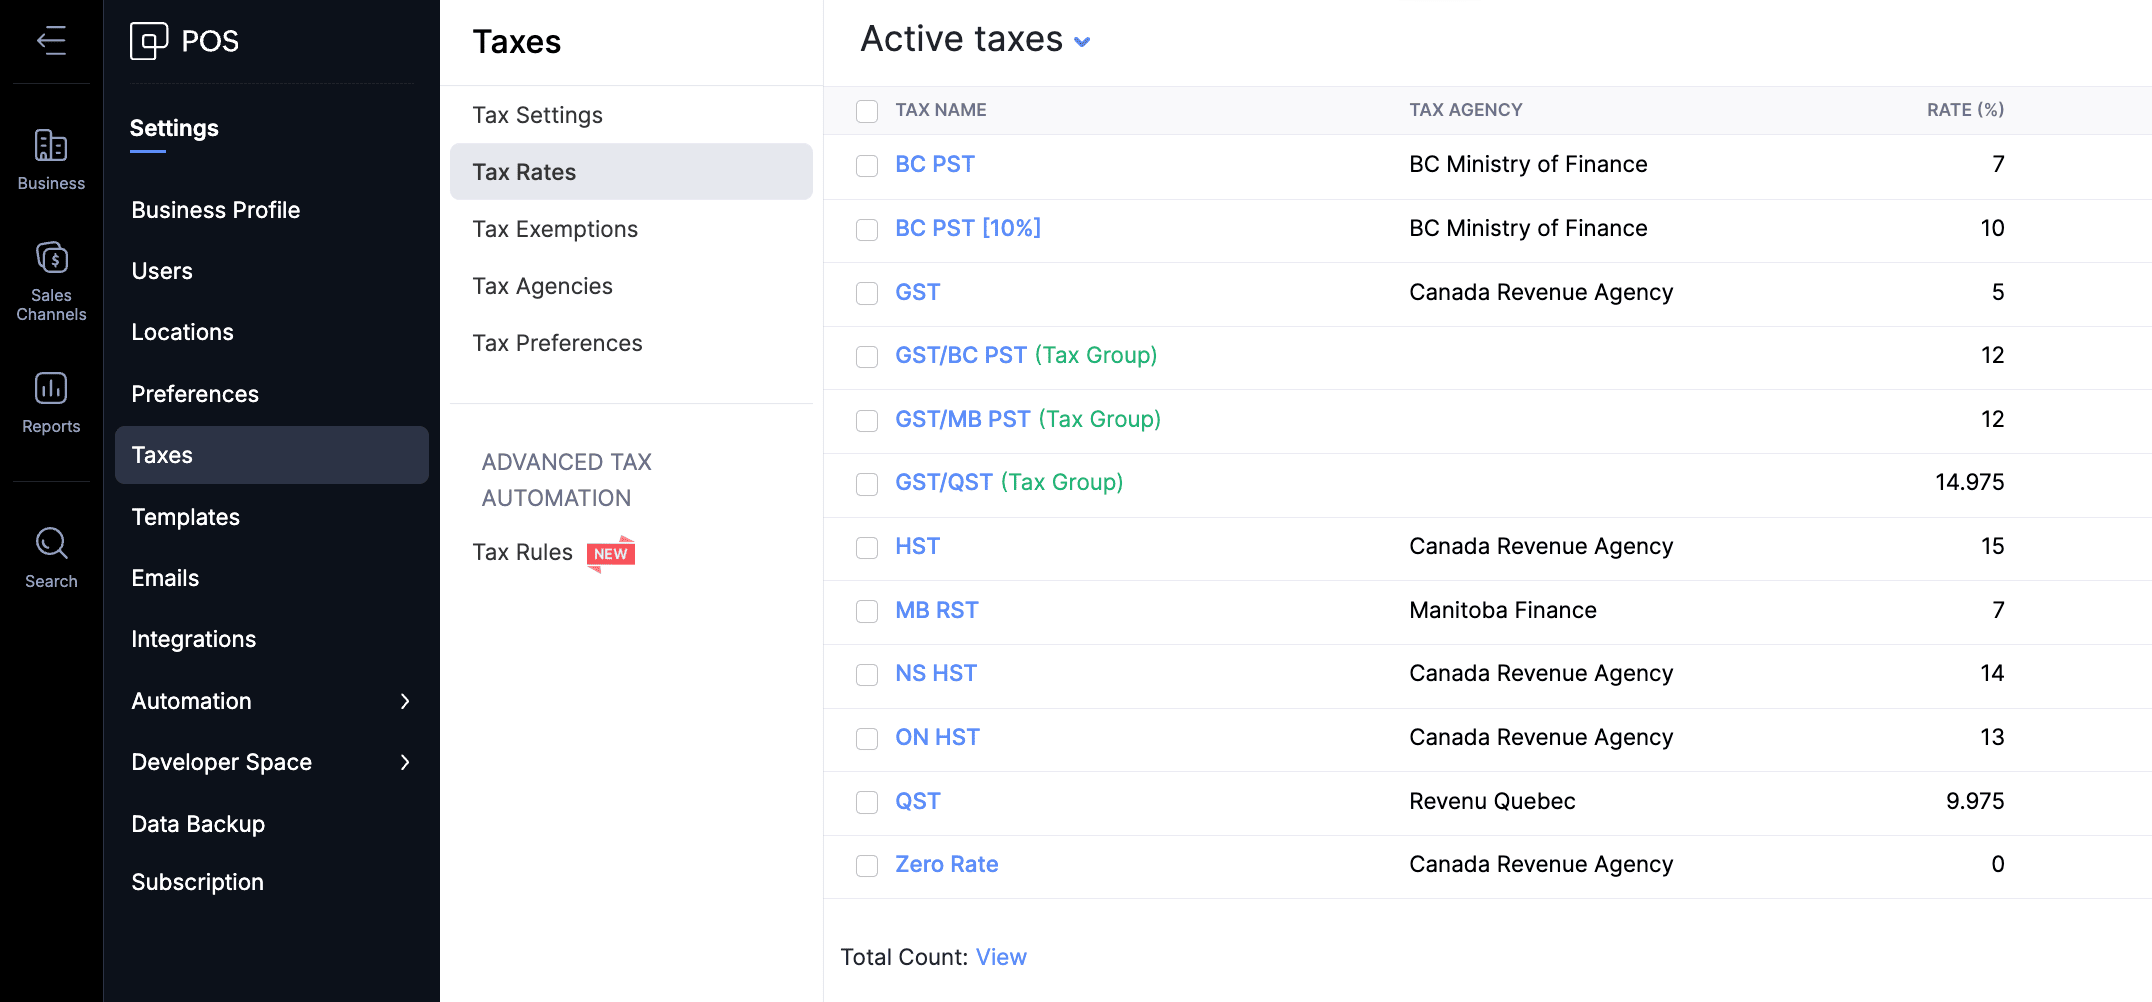Expand the Developer Space submenu chevron
Viewport: 2152px width, 1002px height.
pos(405,763)
